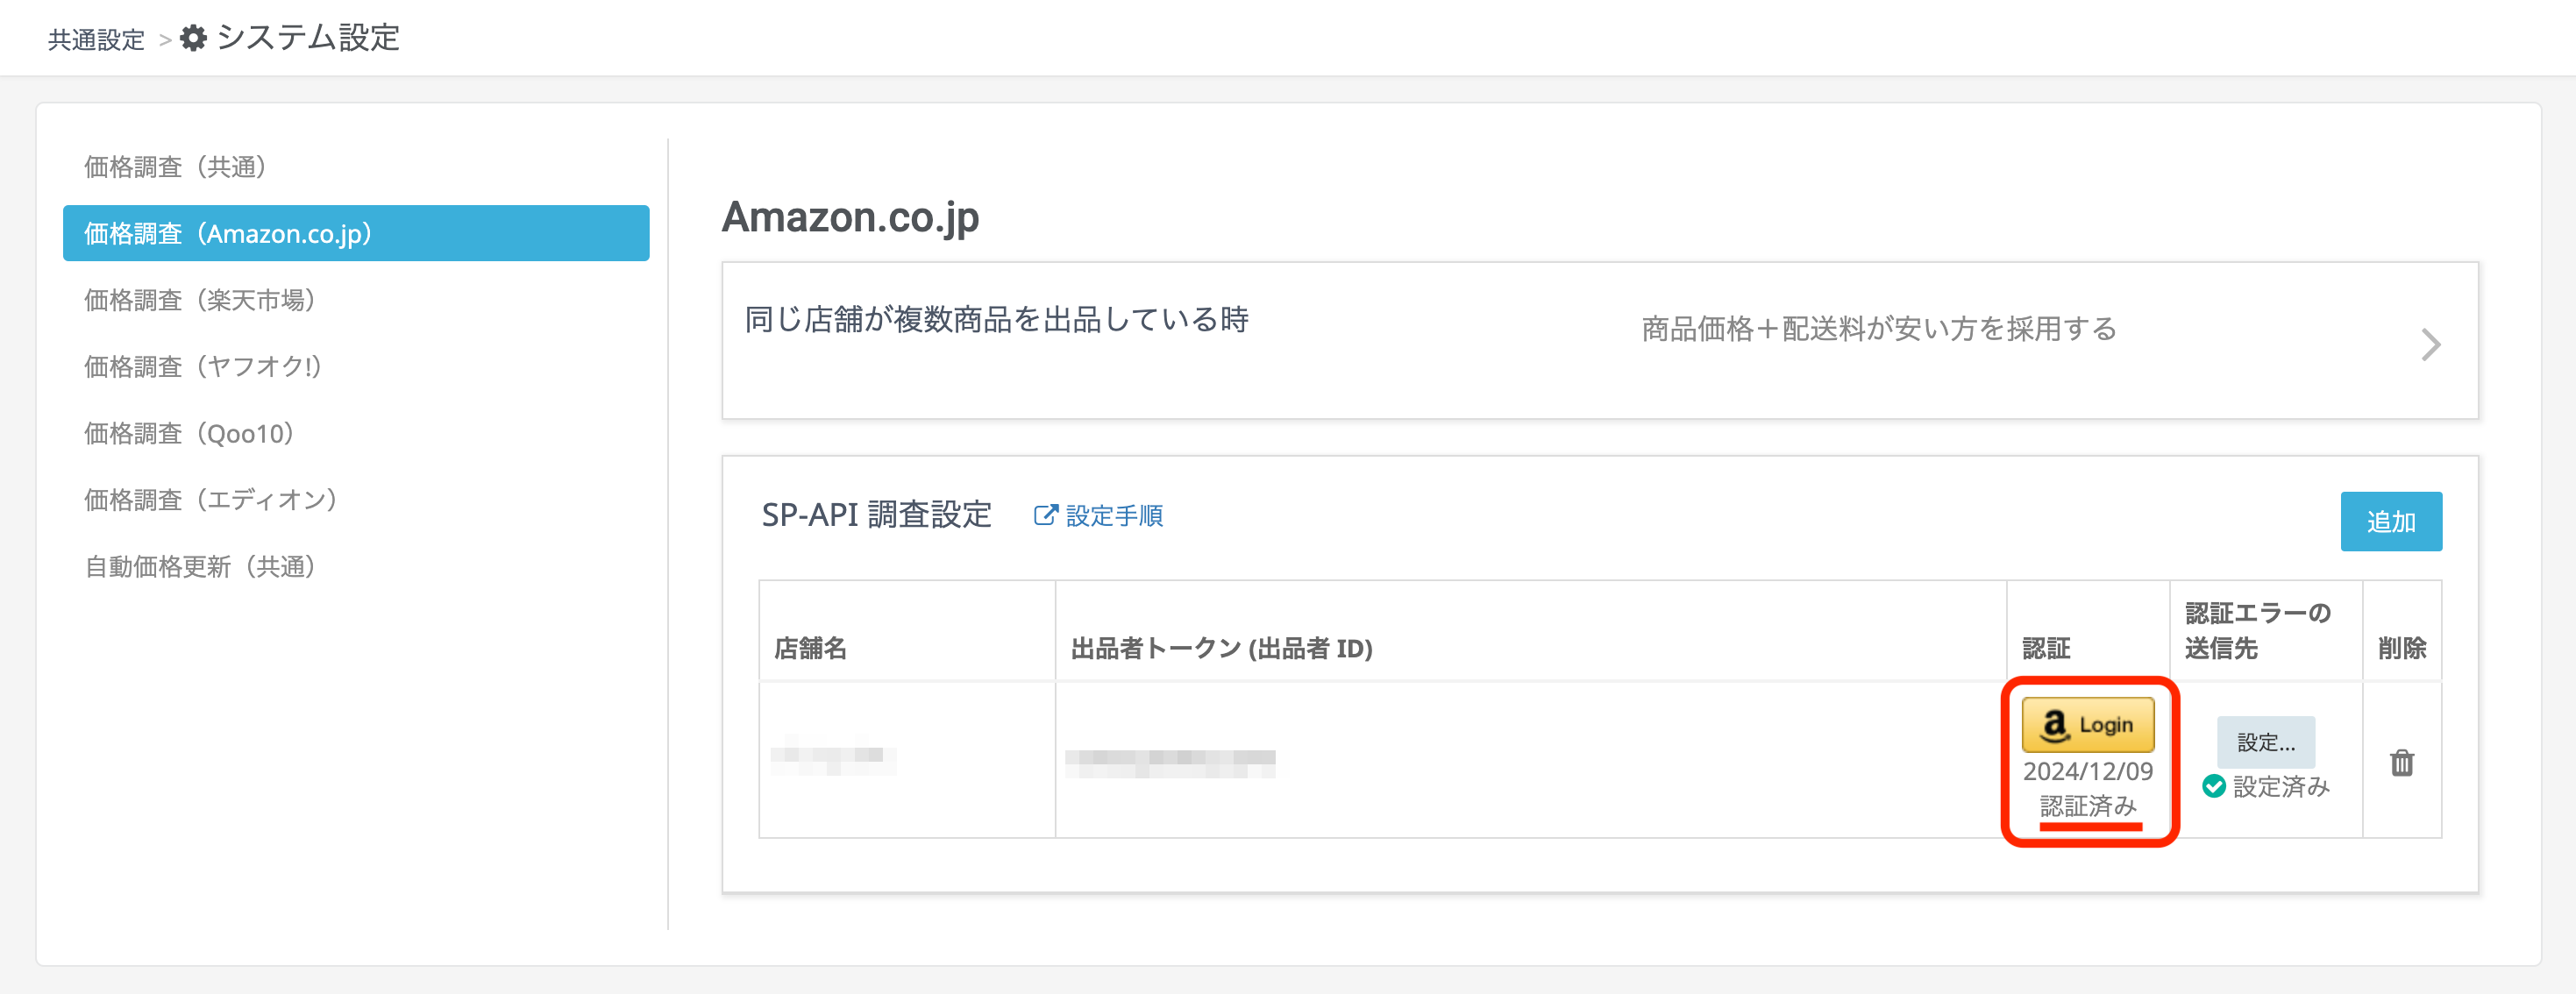This screenshot has height=994, width=2576.
Task: Click the external link icon before 設定手順
Action: point(1044,516)
